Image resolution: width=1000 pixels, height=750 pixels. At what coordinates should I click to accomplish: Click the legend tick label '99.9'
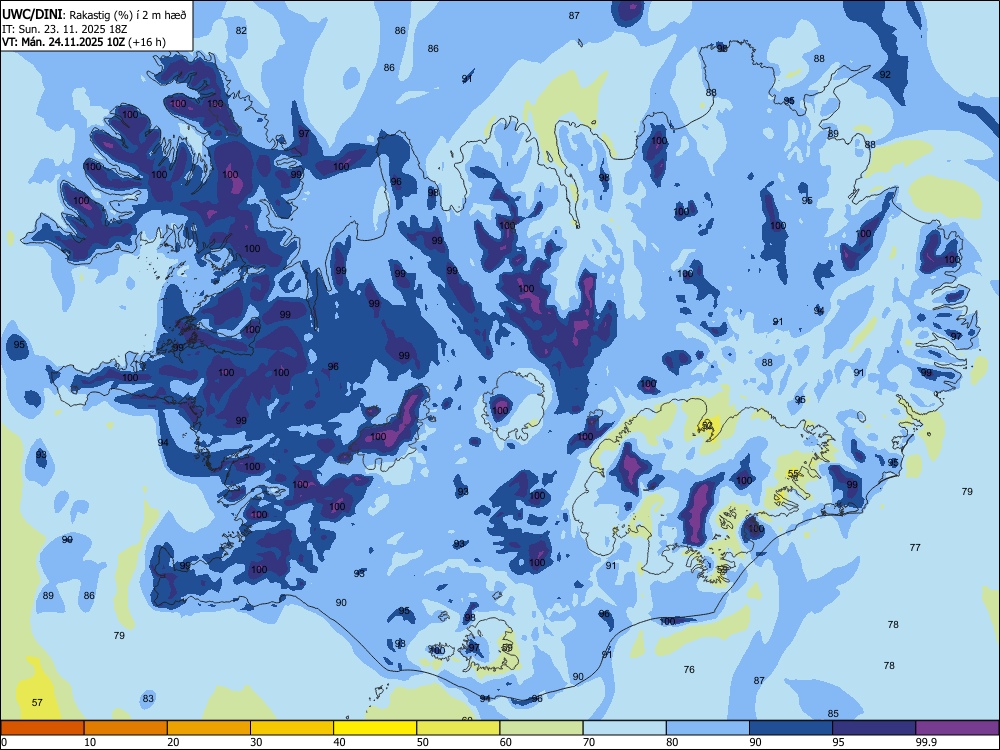[x=927, y=742]
